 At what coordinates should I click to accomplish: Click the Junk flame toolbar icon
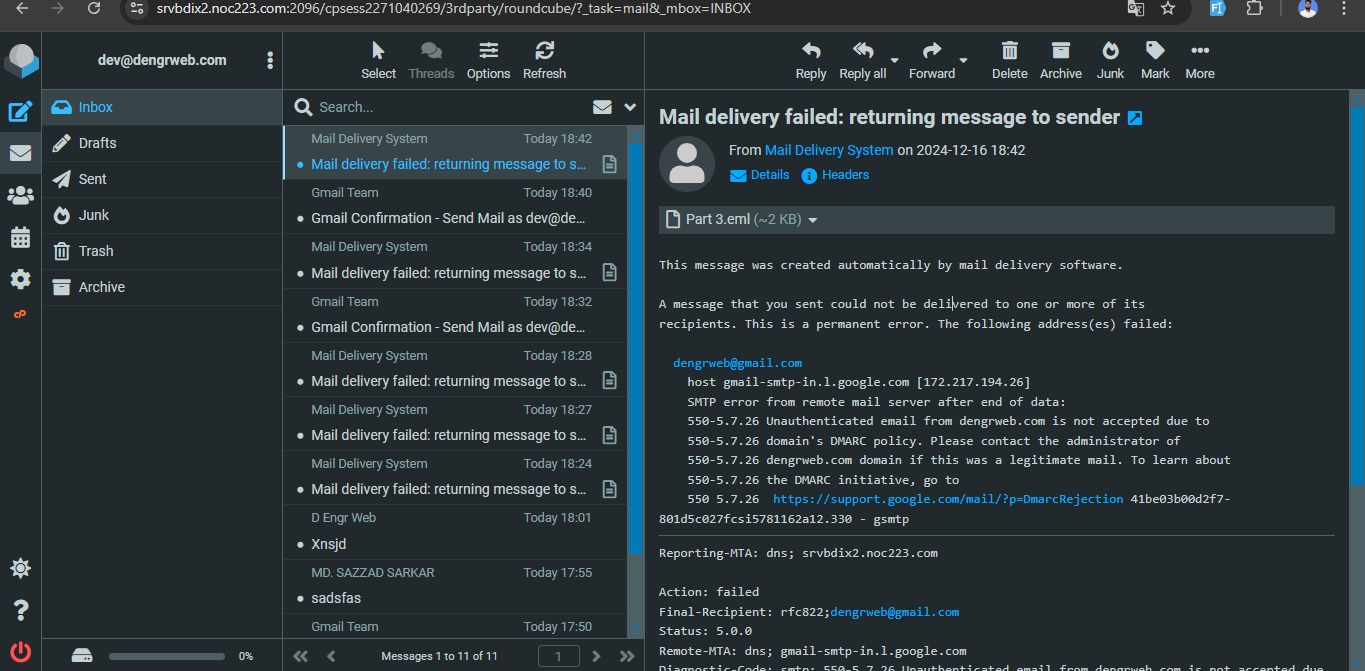(x=1110, y=60)
